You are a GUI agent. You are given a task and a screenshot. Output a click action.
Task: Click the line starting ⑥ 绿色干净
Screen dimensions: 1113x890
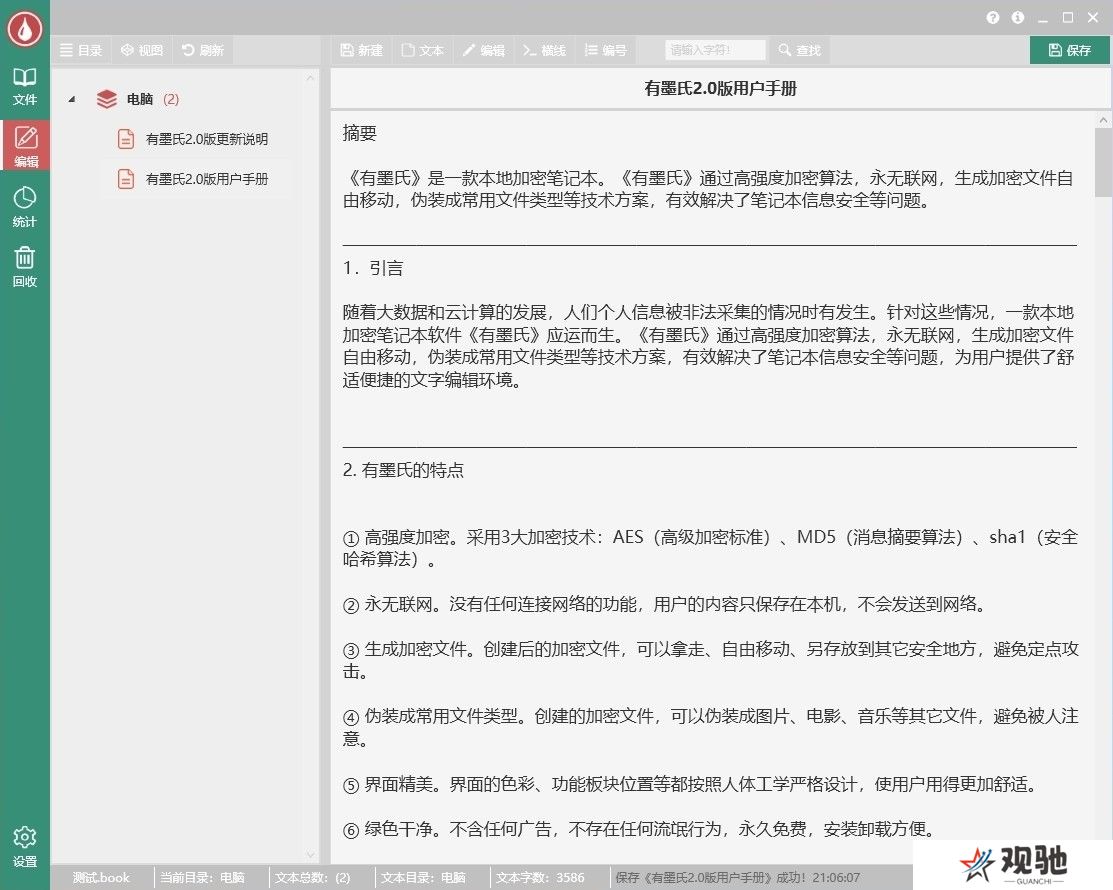coord(638,829)
